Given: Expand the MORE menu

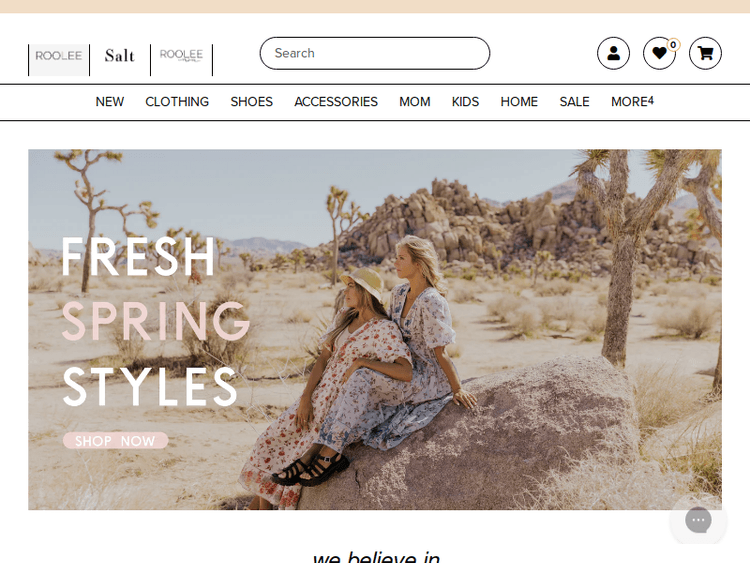Looking at the screenshot, I should [632, 102].
